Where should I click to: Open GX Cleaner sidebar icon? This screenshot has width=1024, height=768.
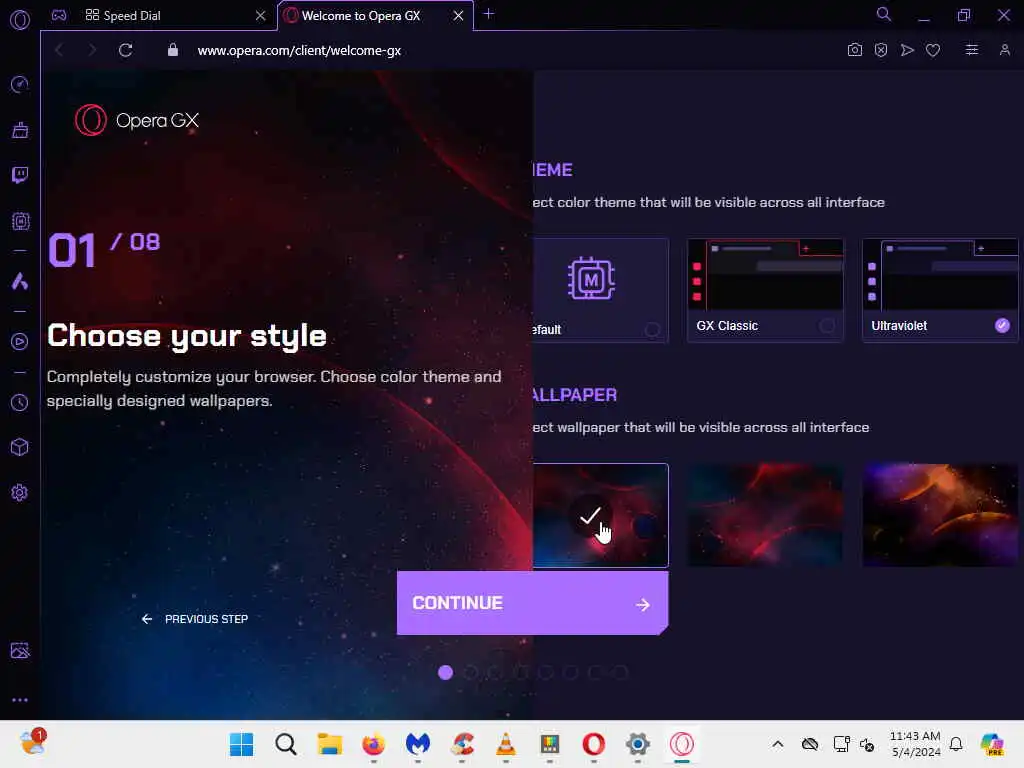click(x=20, y=130)
